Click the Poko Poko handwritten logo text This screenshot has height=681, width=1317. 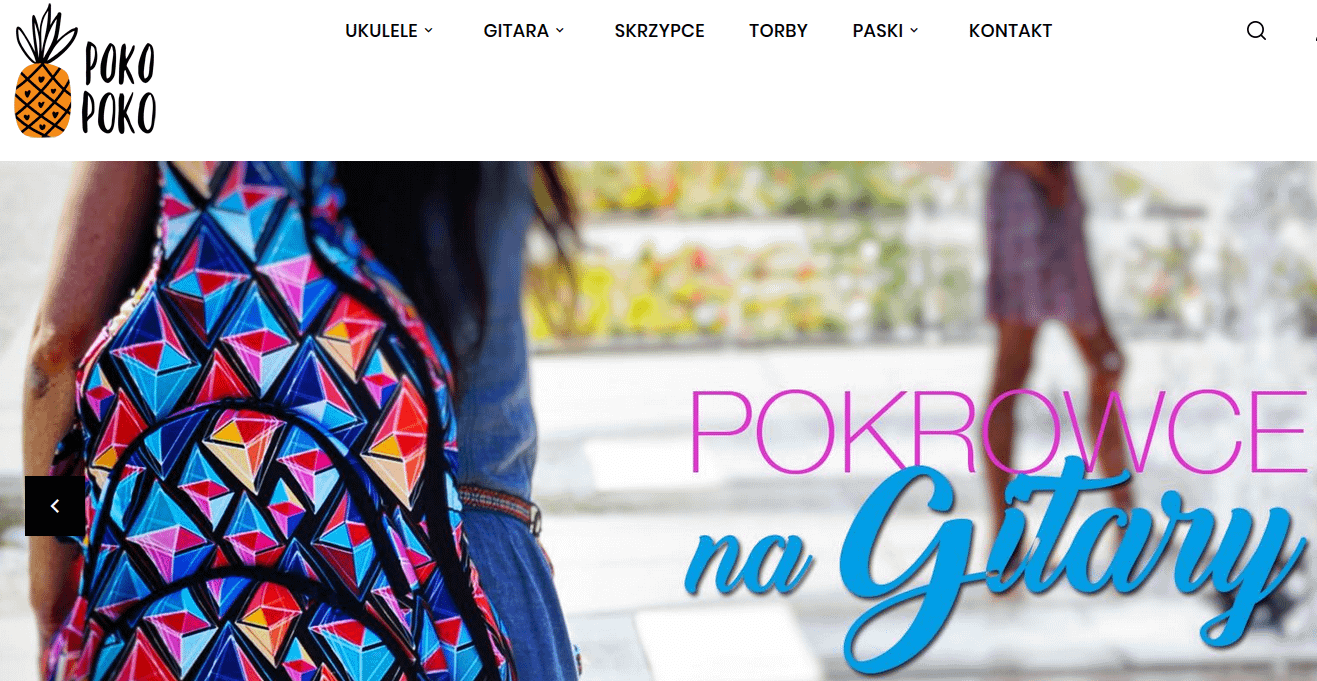point(118,90)
